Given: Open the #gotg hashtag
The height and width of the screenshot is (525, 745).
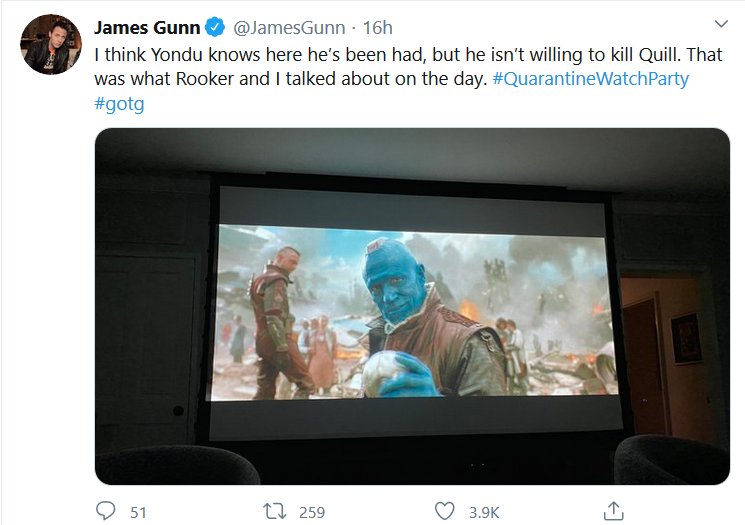Looking at the screenshot, I should point(119,104).
